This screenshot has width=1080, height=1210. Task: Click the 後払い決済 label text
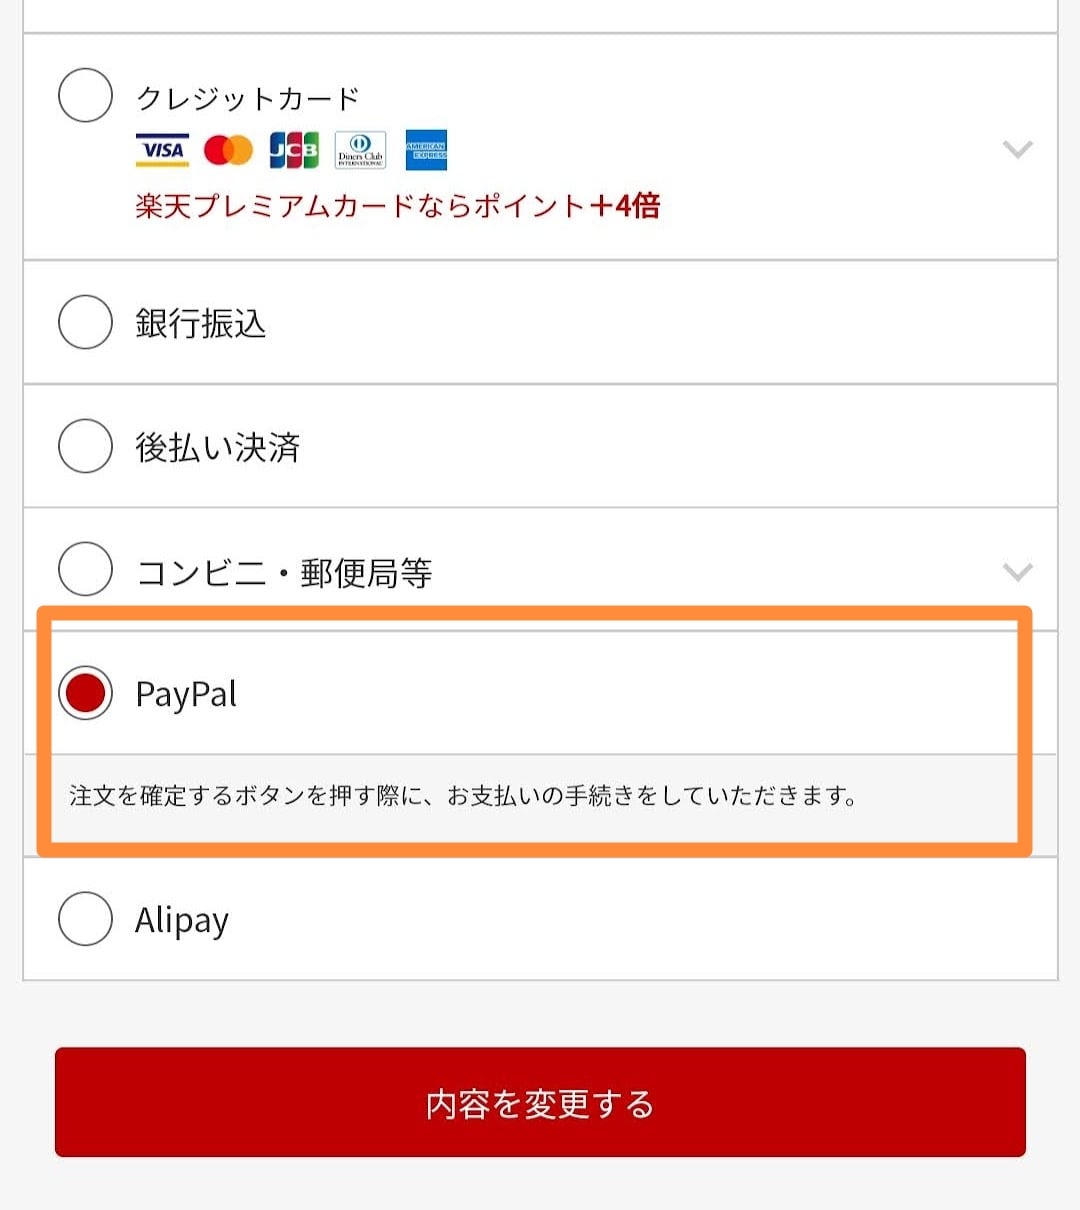217,447
